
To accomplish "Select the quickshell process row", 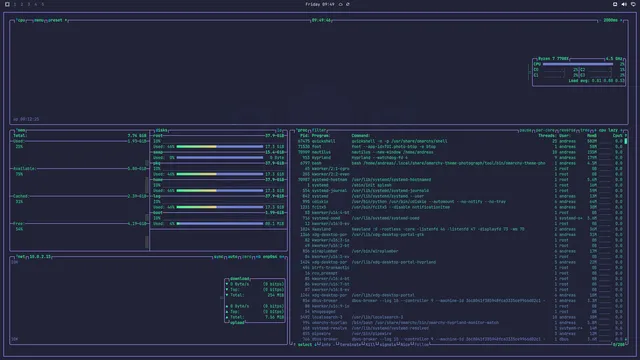I will (459, 141).
